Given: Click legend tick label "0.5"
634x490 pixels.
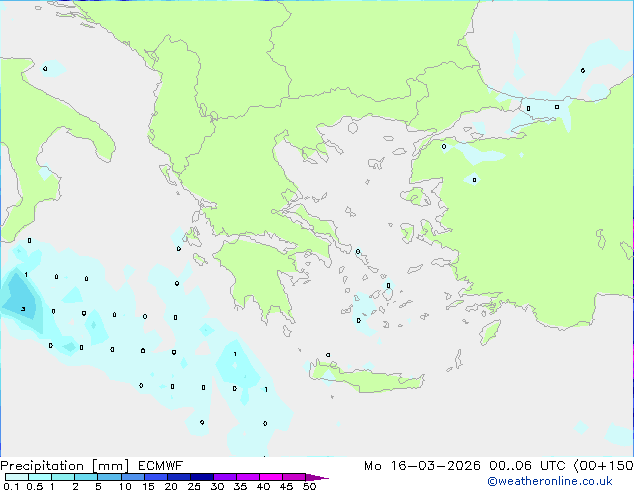Looking at the screenshot, I should click(x=35, y=486).
